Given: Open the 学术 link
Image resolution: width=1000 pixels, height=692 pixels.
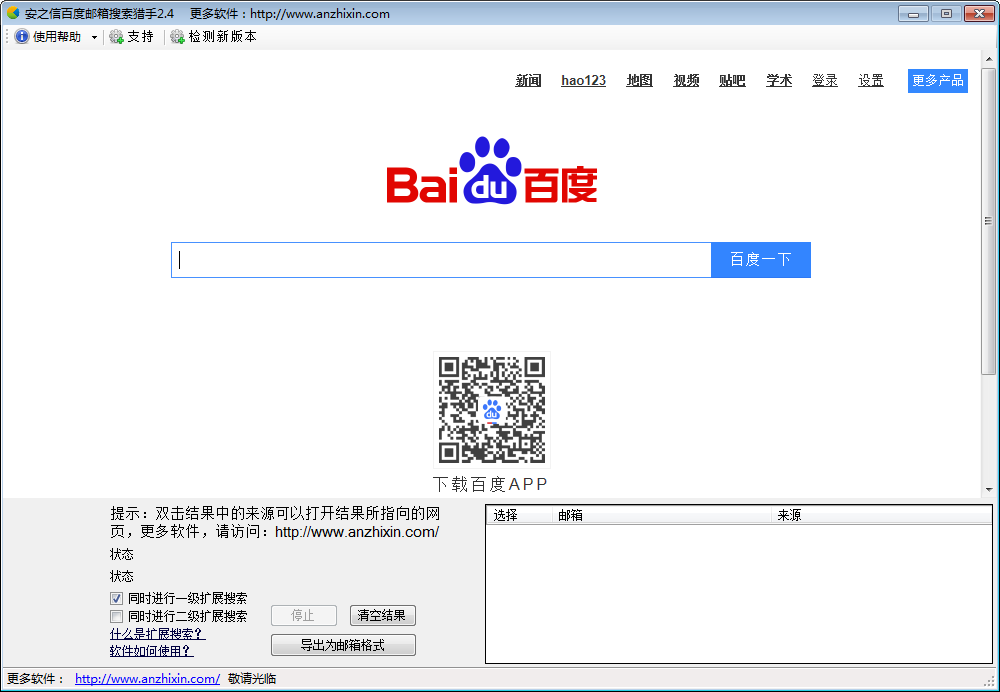Looking at the screenshot, I should pyautogui.click(x=779, y=80).
